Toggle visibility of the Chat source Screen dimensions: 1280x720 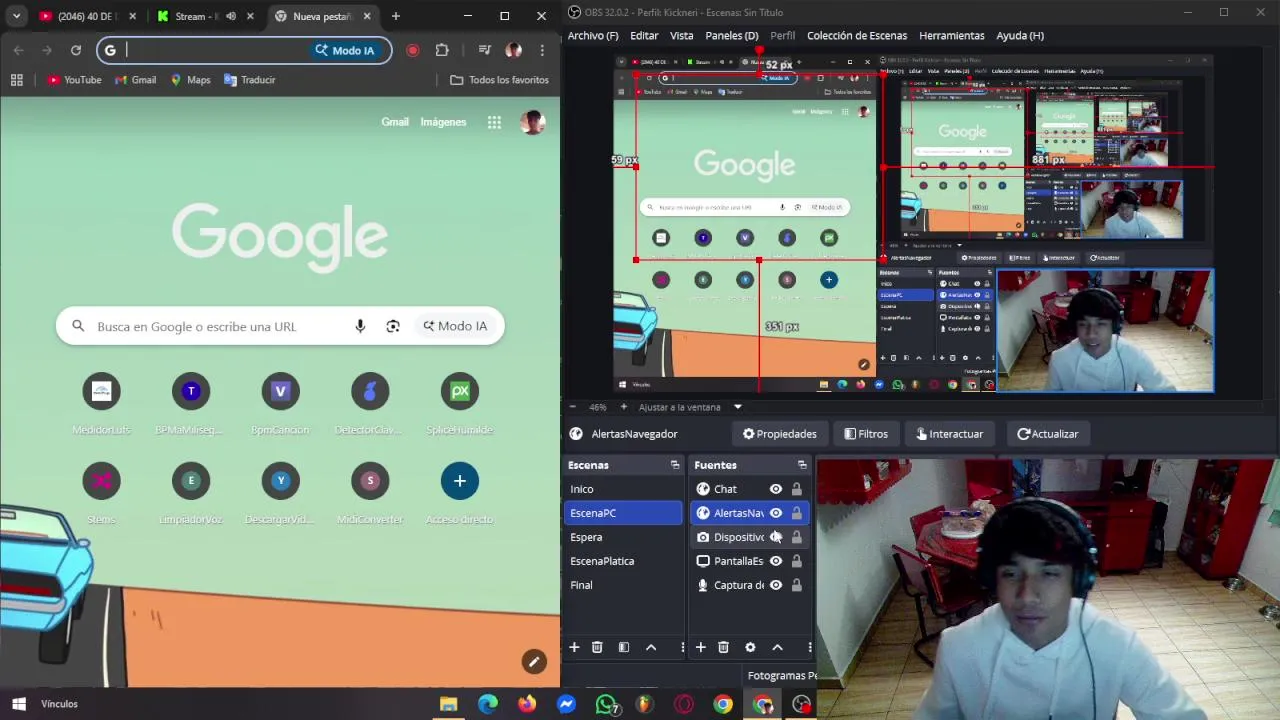coord(775,489)
